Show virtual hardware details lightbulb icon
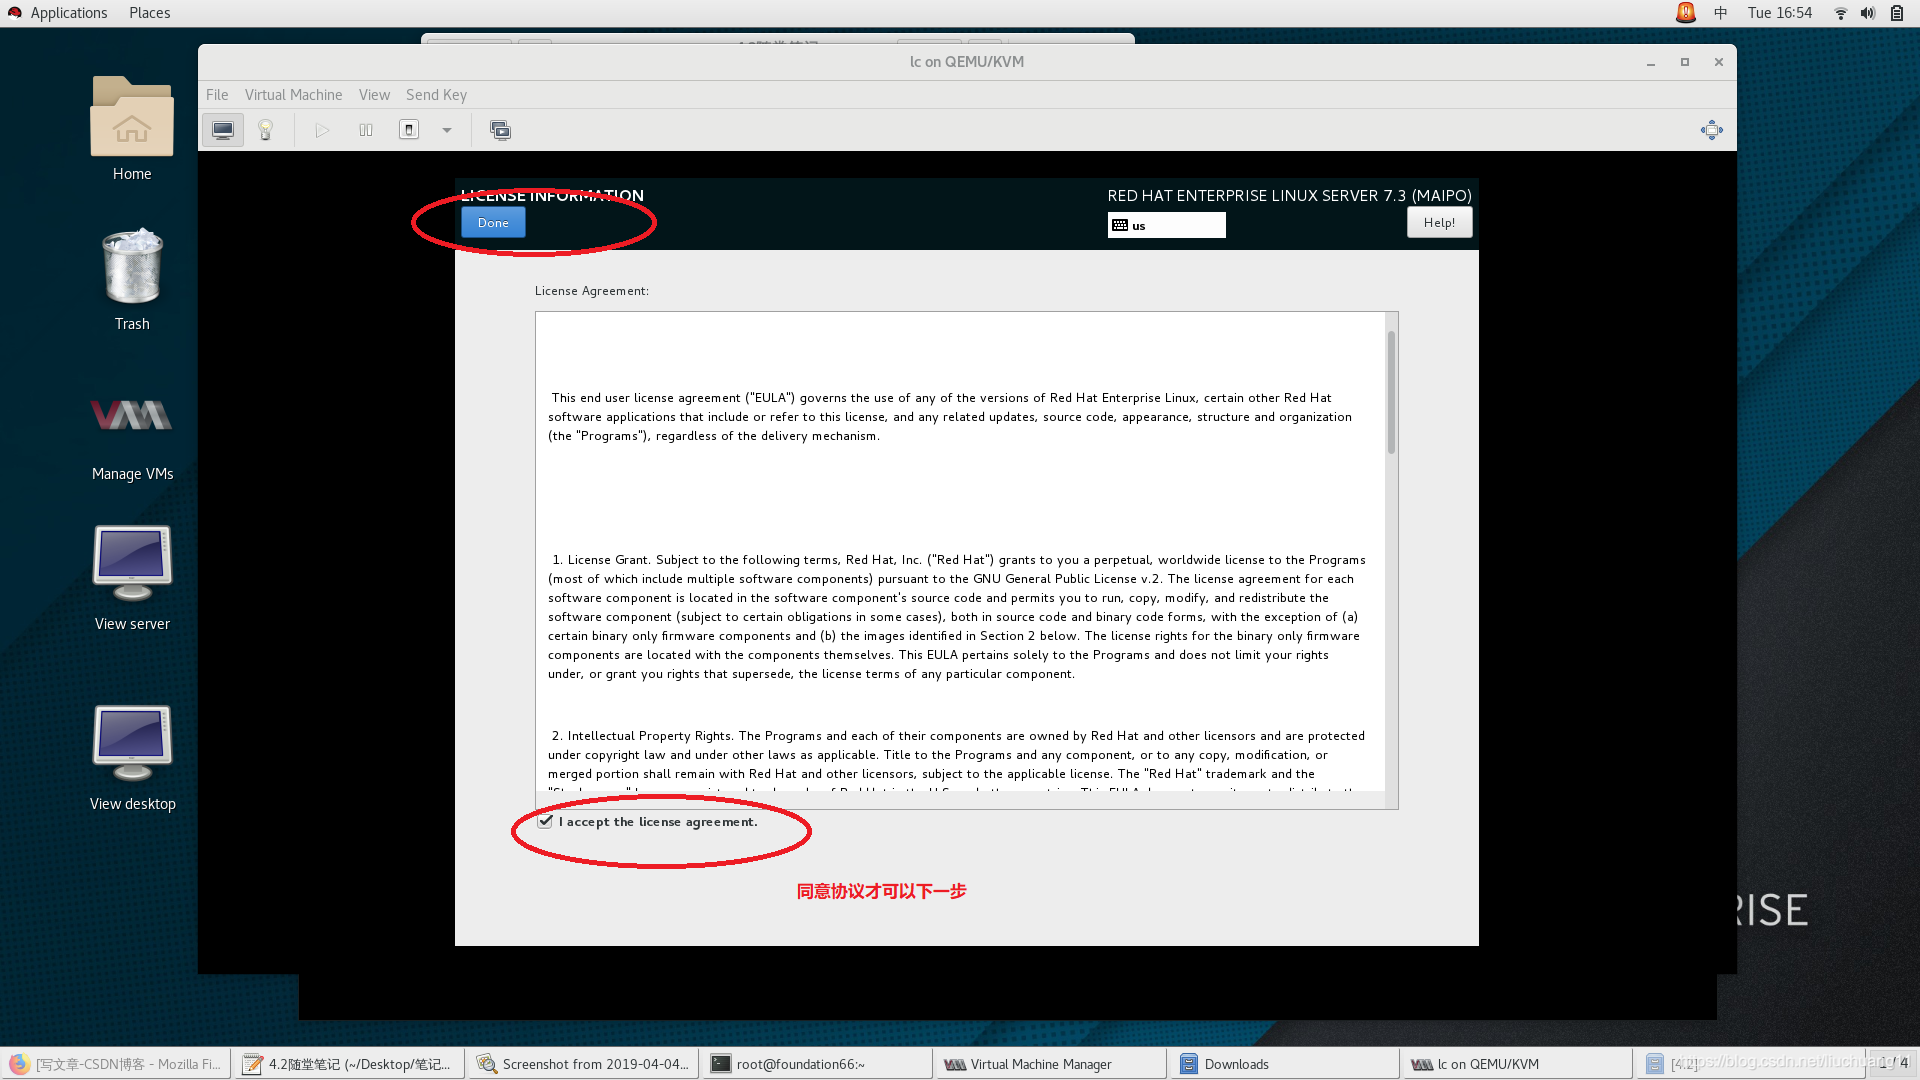Screen dimensions: 1920x1080 coord(265,130)
